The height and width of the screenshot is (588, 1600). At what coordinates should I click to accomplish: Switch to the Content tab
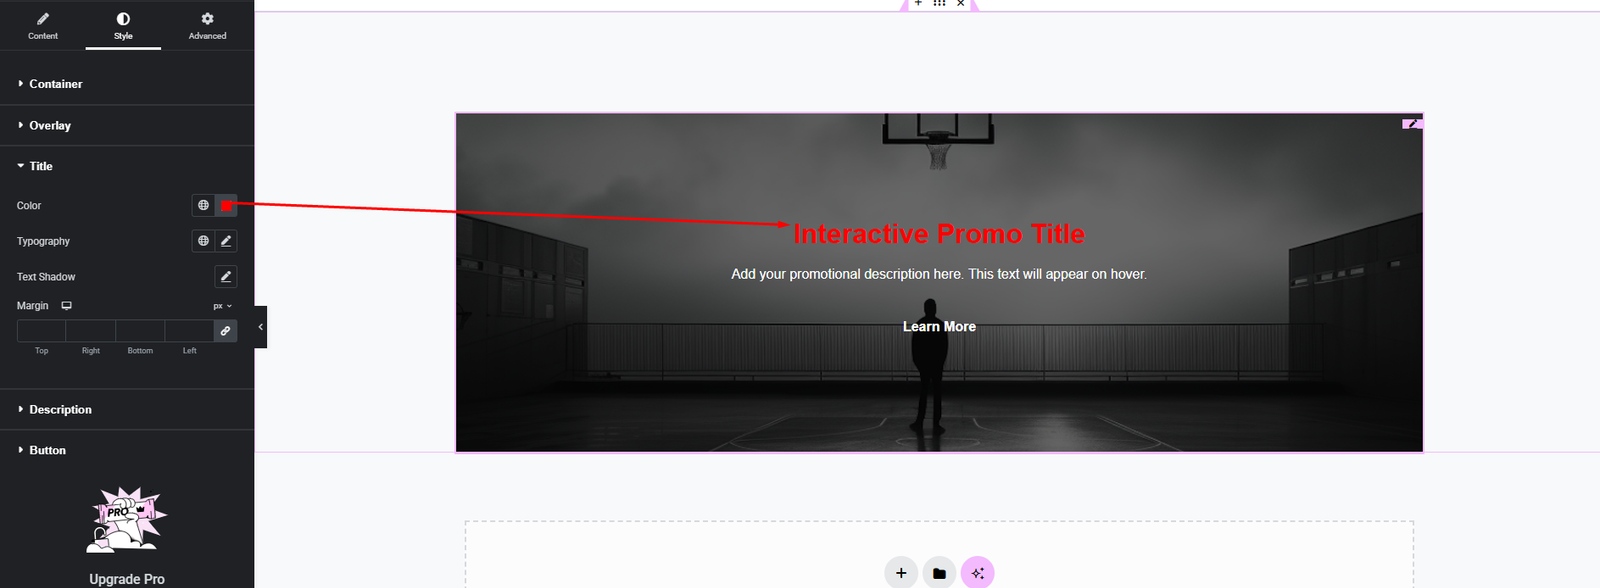[x=43, y=25]
